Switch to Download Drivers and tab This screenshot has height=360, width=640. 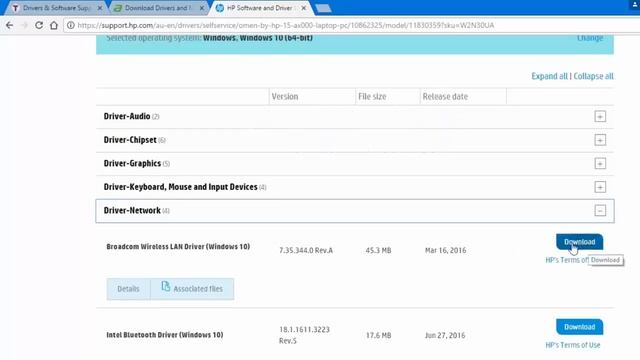[x=158, y=8]
